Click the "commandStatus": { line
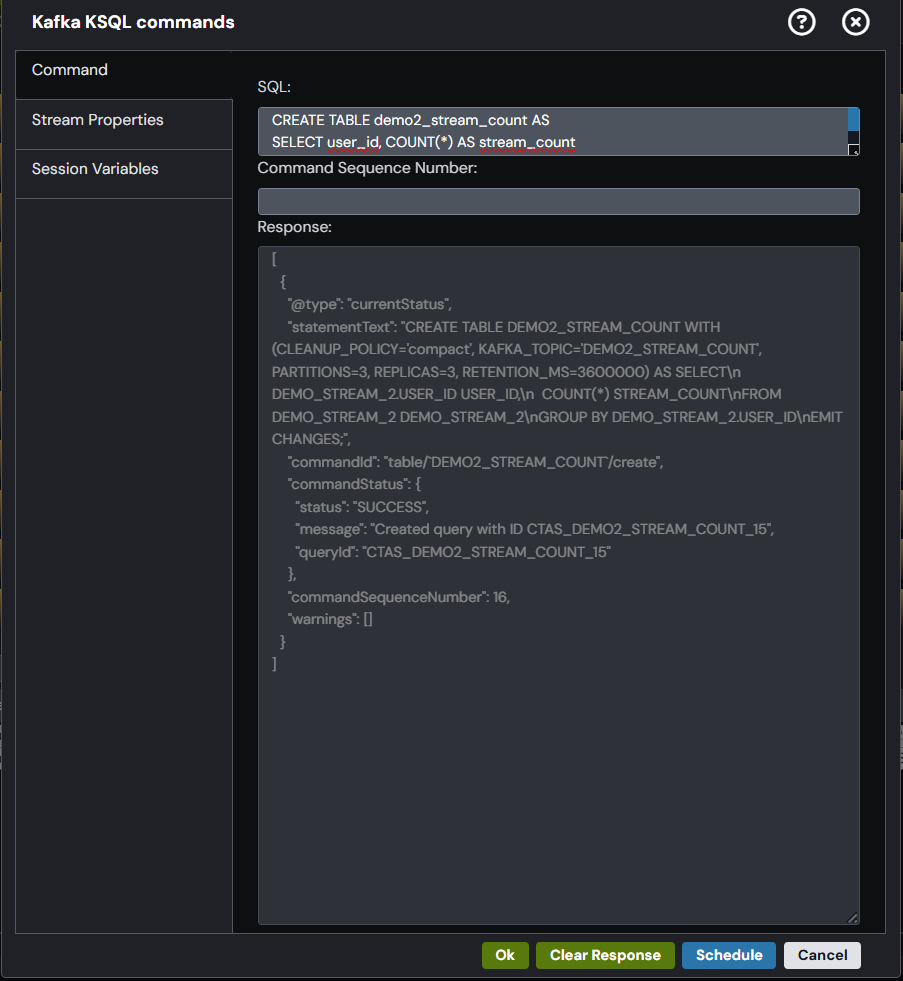903x981 pixels. coord(354,484)
